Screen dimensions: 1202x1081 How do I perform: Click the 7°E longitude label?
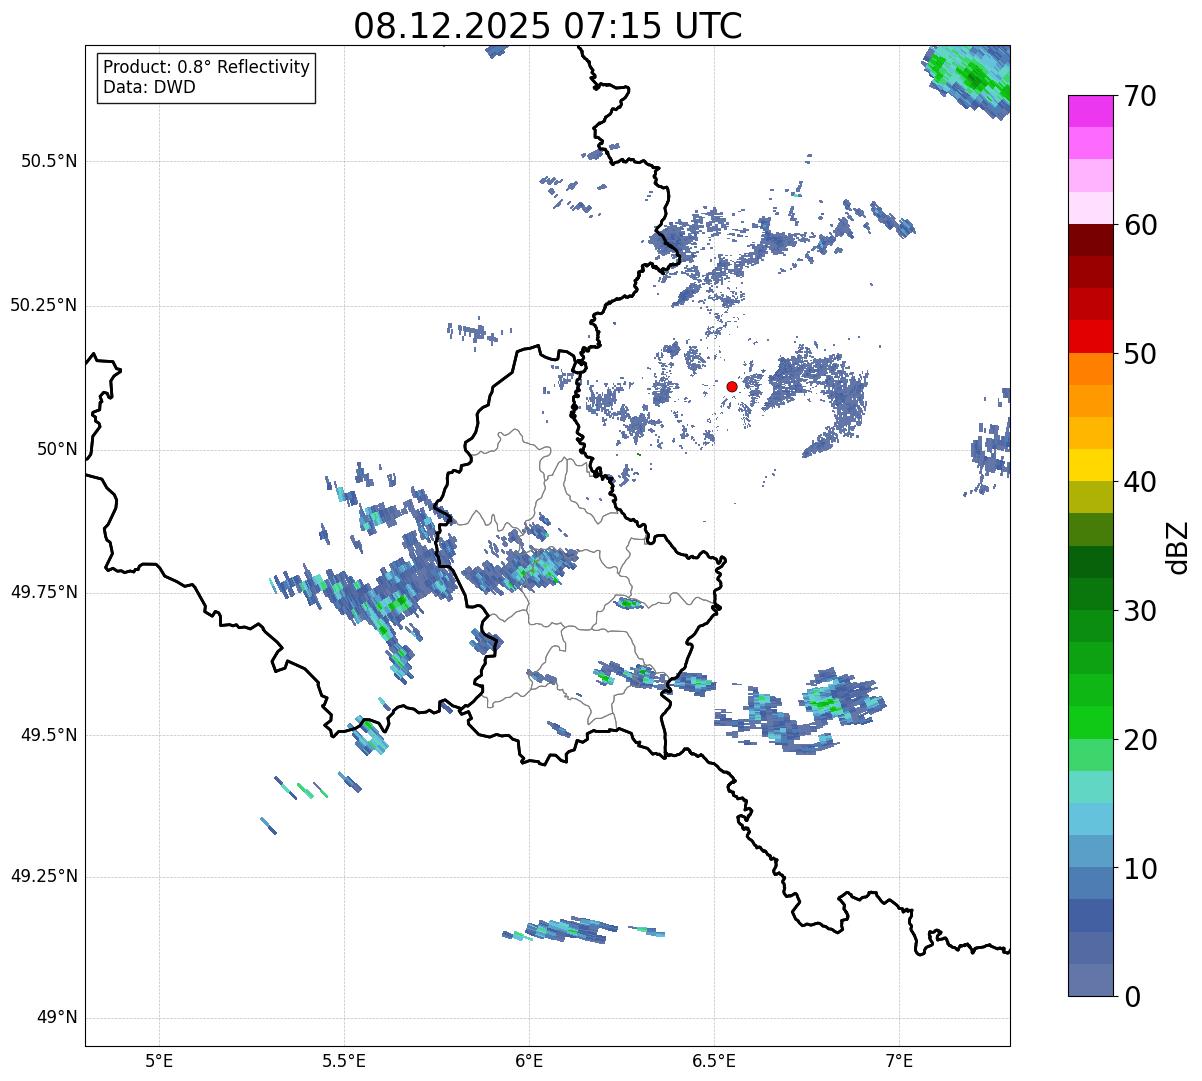pyautogui.click(x=899, y=1060)
